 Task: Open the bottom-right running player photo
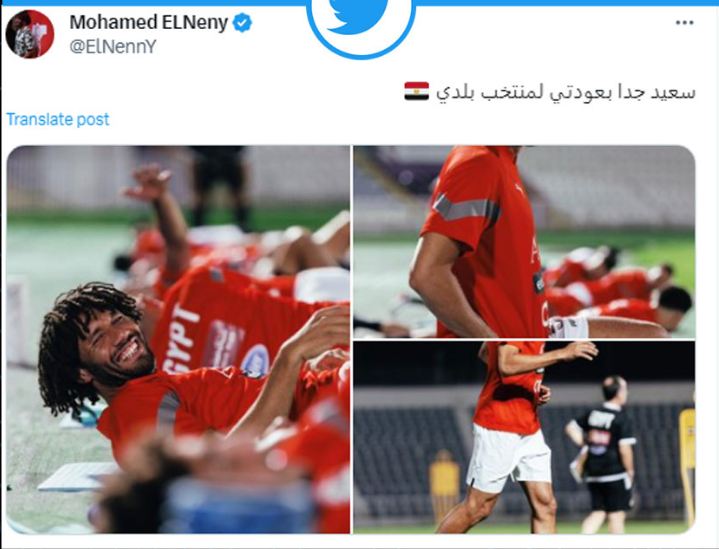tap(524, 437)
